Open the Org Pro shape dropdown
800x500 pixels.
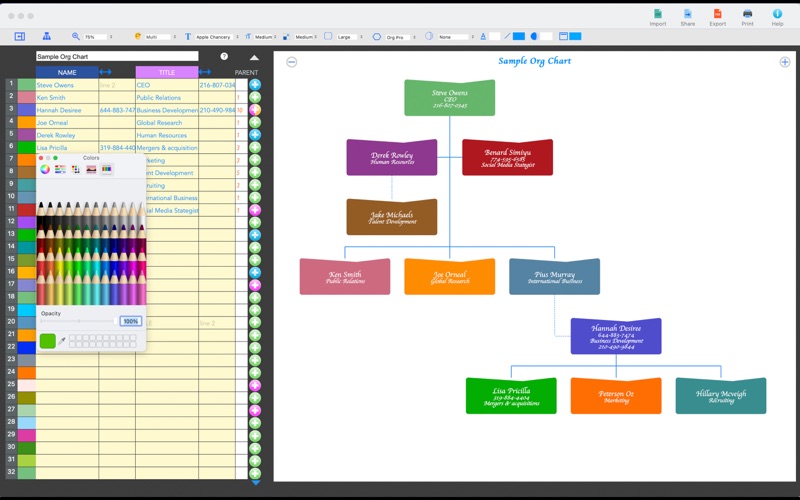pyautogui.click(x=401, y=37)
